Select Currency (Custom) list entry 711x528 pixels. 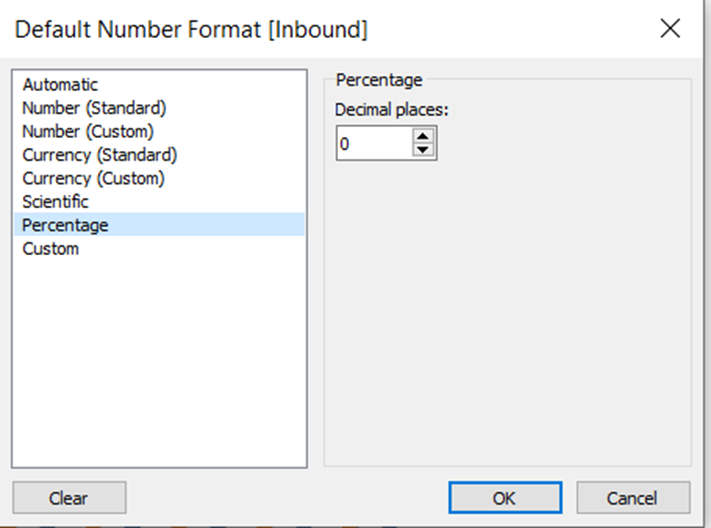[x=93, y=178]
